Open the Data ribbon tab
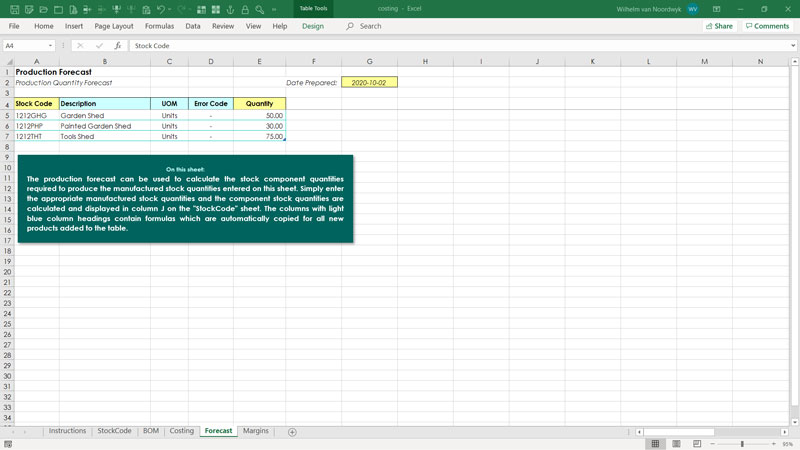 193,26
